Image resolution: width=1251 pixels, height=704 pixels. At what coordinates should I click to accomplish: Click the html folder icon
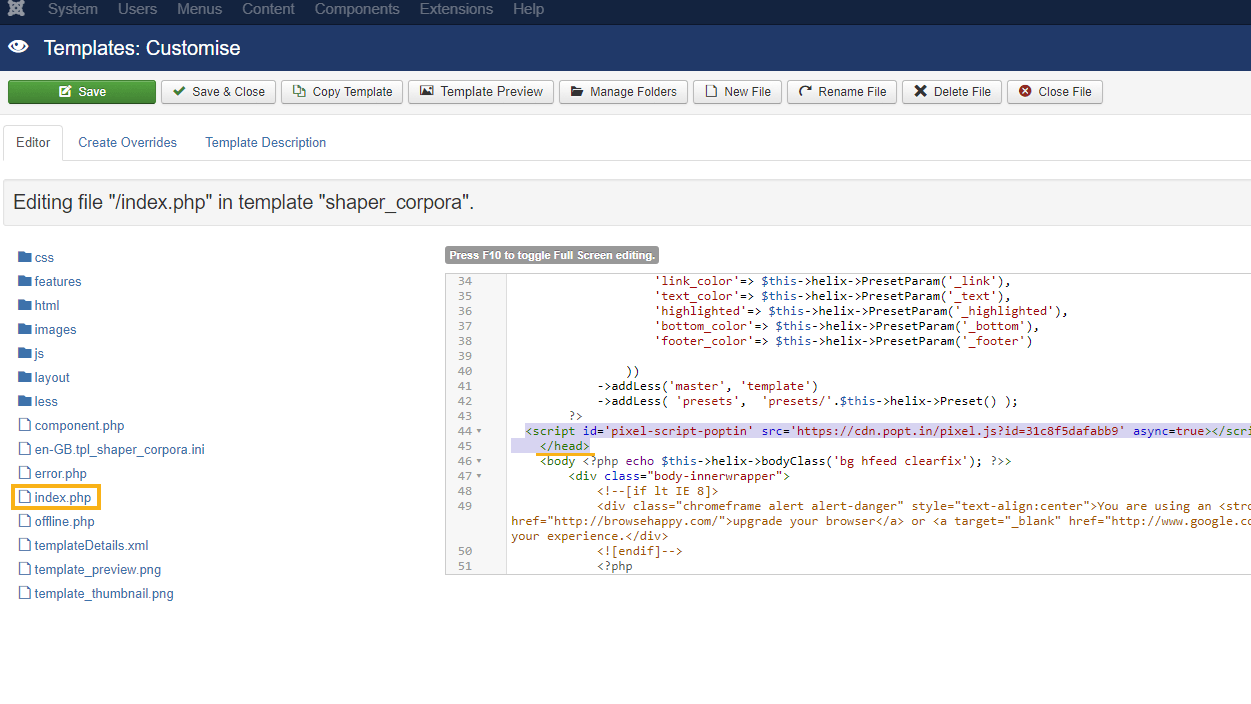(x=25, y=305)
